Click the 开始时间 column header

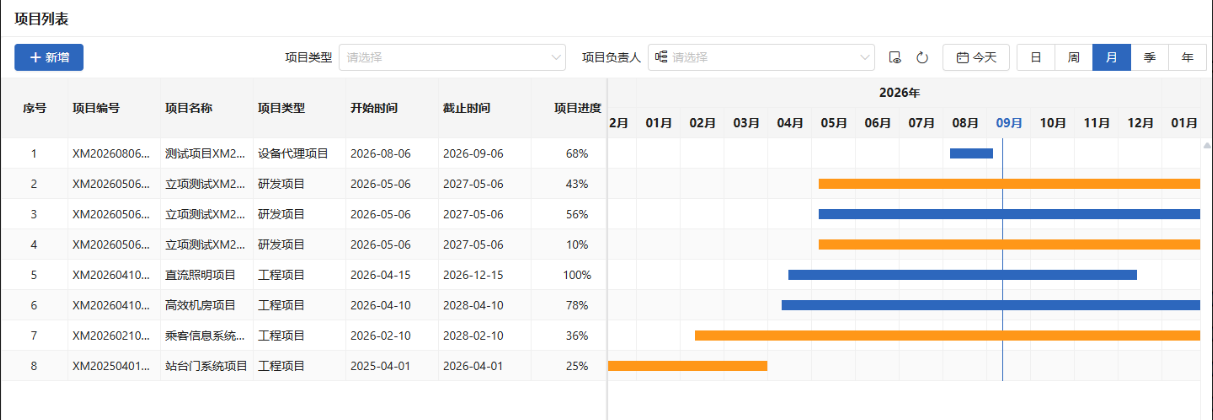pyautogui.click(x=374, y=108)
